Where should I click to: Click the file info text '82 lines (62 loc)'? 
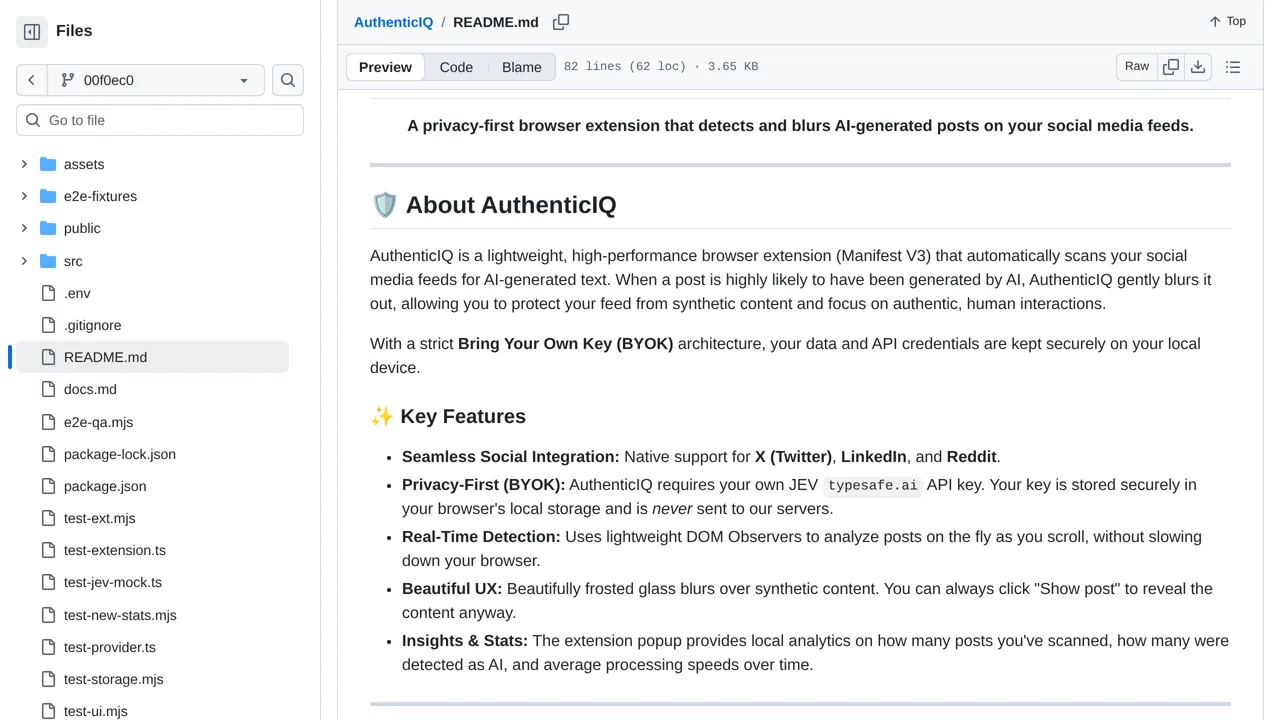click(x=625, y=67)
